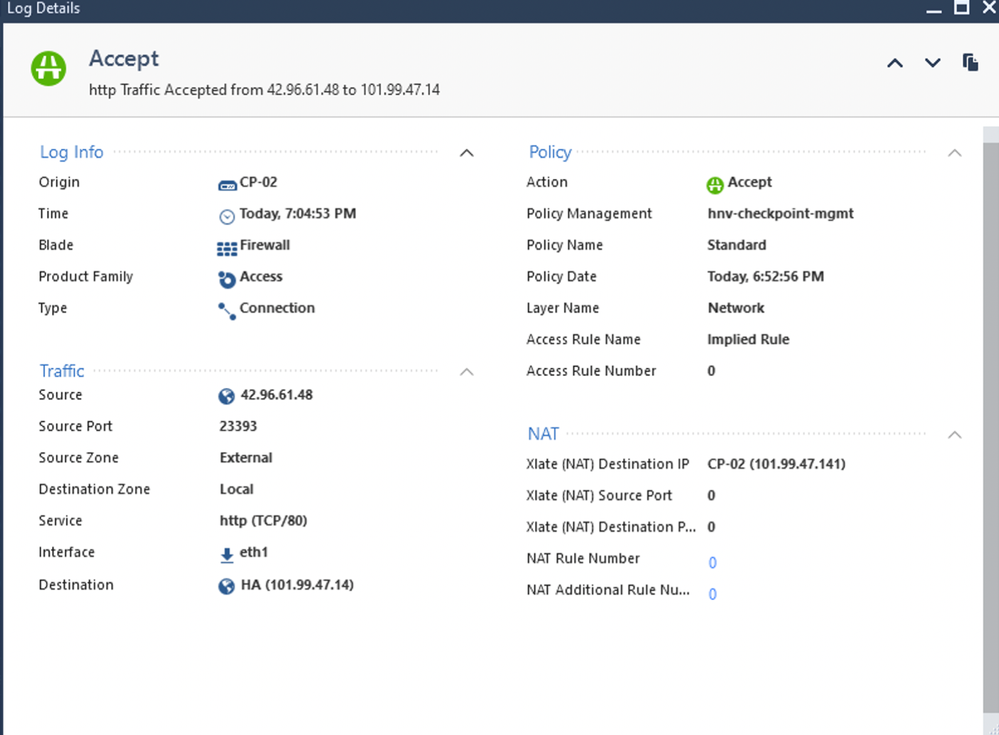Click the Firewall blade icon
999x735 pixels.
pos(227,248)
